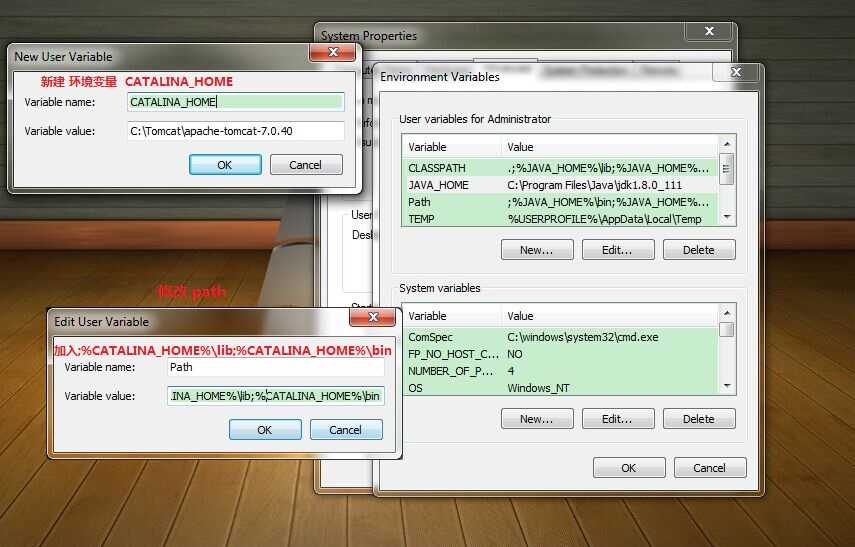Focus the Path variable name field
This screenshot has width=855, height=547.
275,367
